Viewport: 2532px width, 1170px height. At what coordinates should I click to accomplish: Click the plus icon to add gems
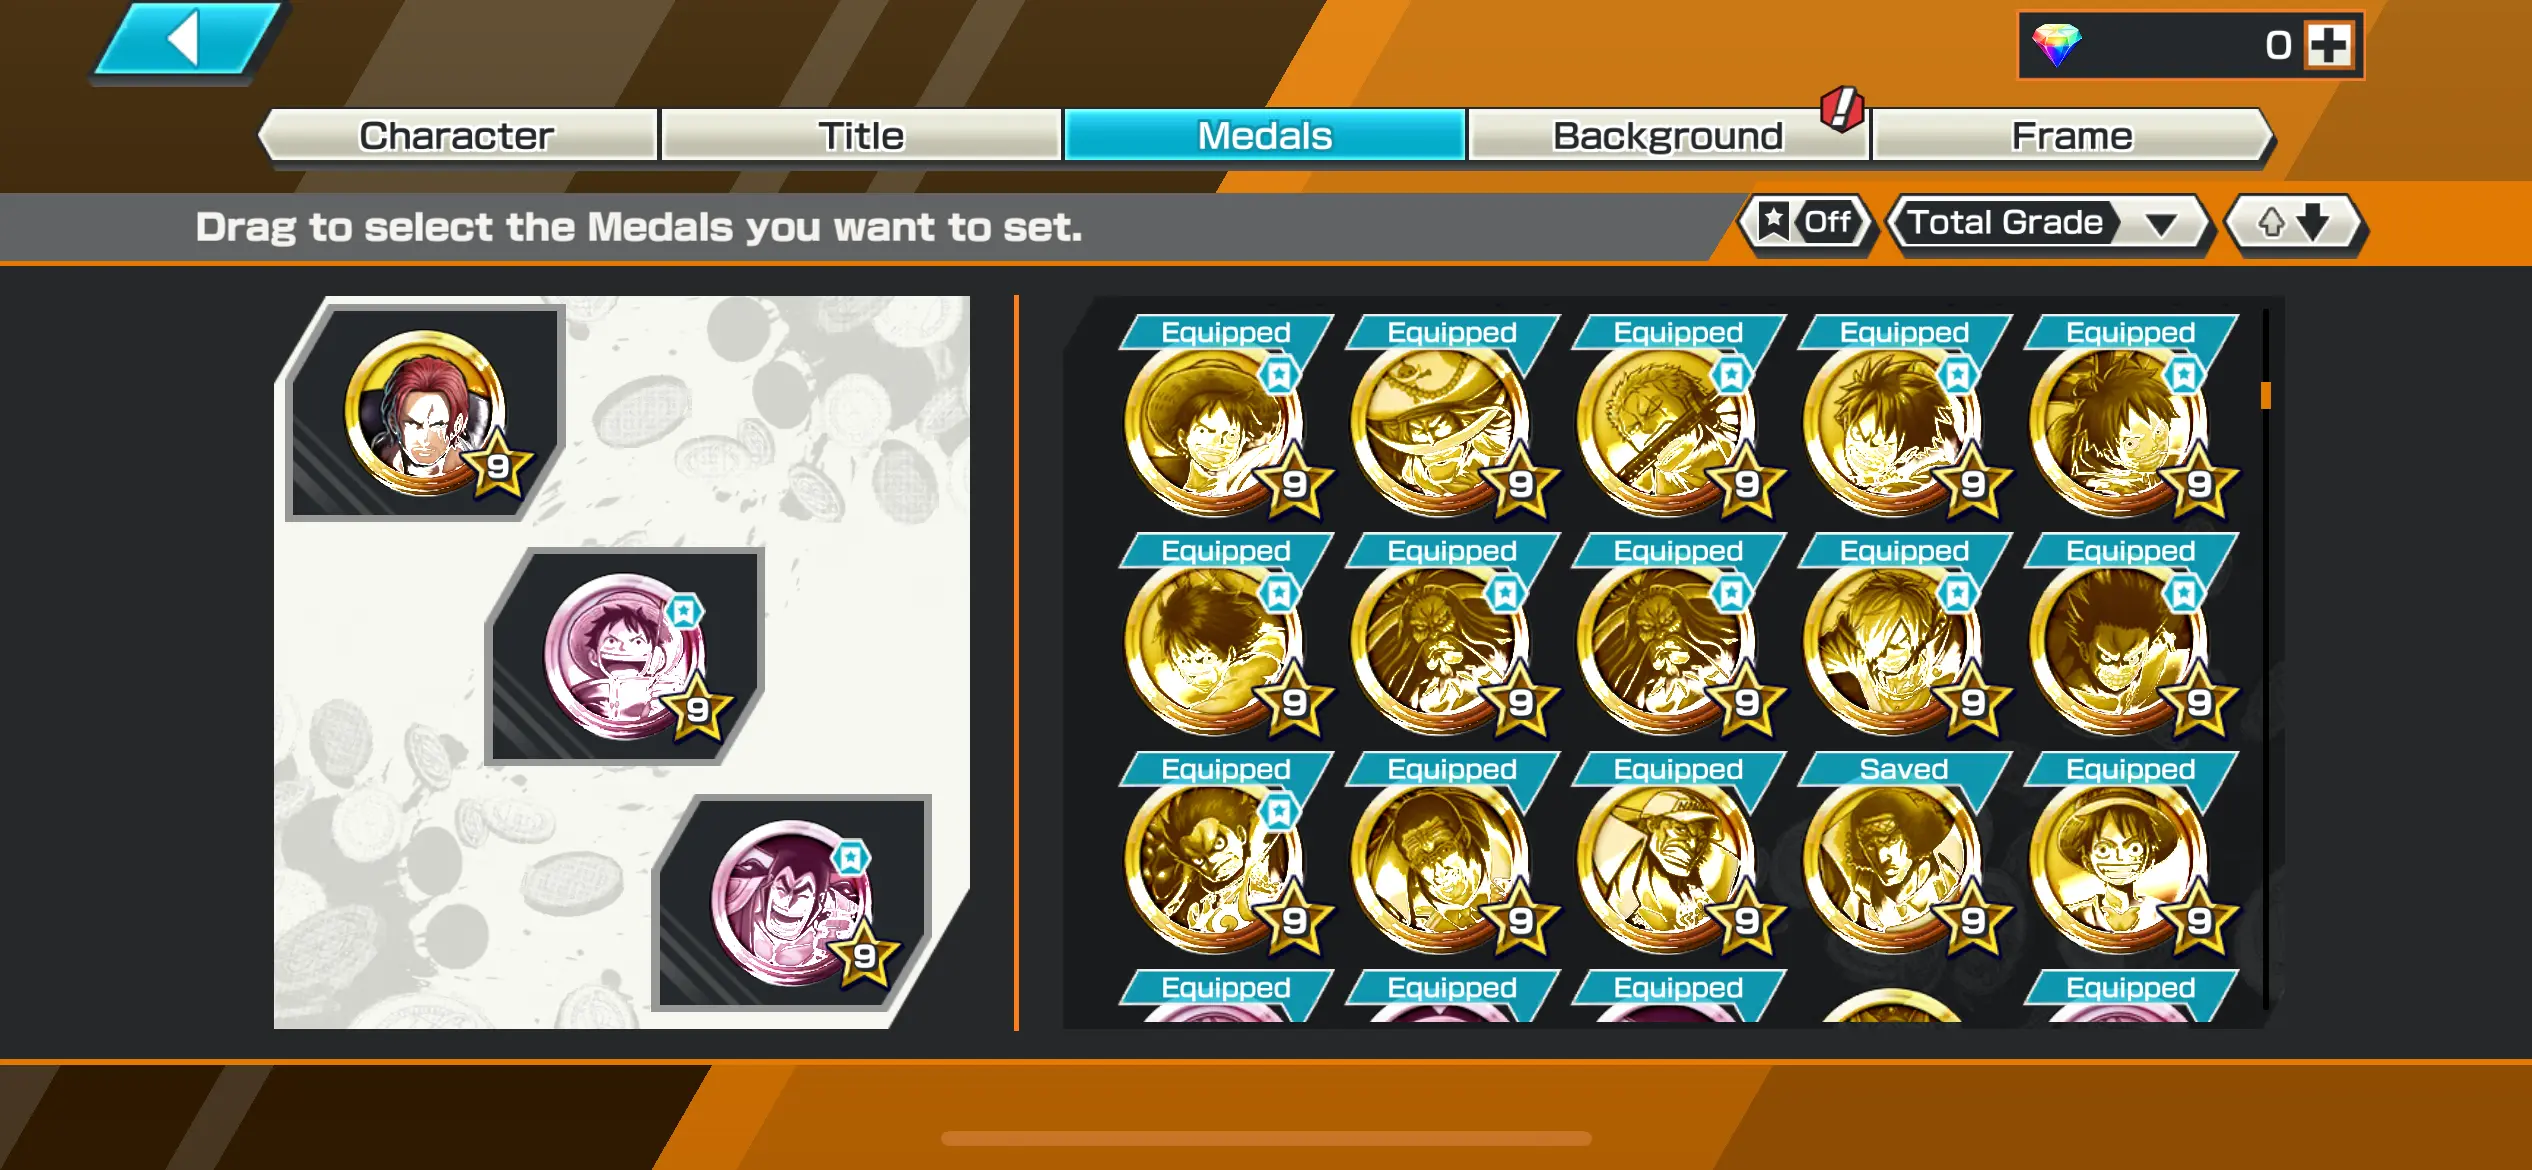[2329, 45]
